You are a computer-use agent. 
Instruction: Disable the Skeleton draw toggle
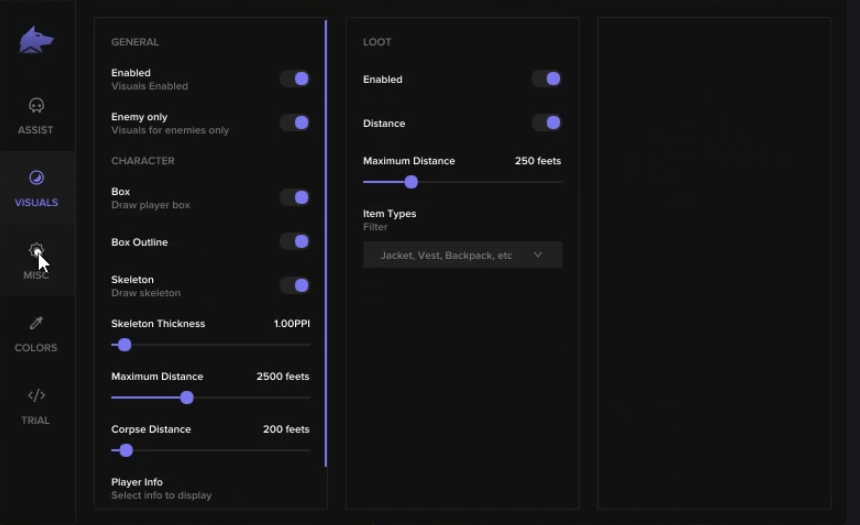pos(295,285)
